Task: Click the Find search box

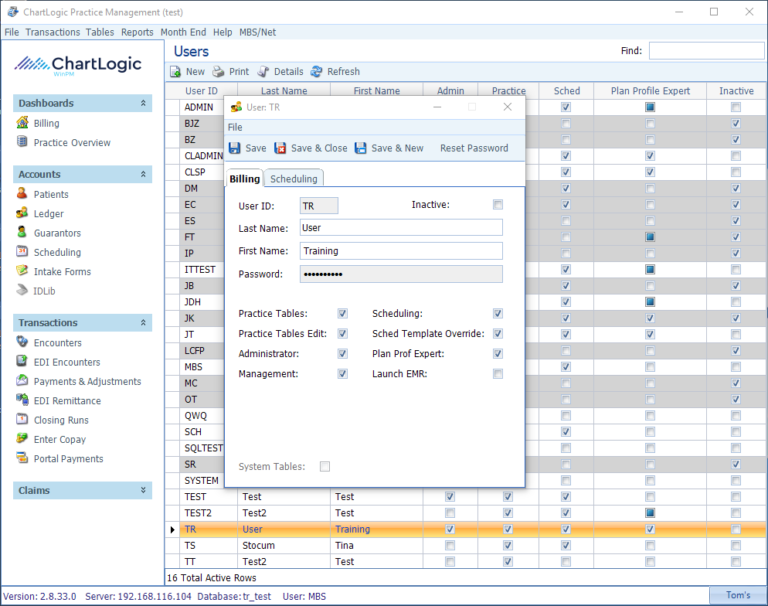Action: (707, 50)
